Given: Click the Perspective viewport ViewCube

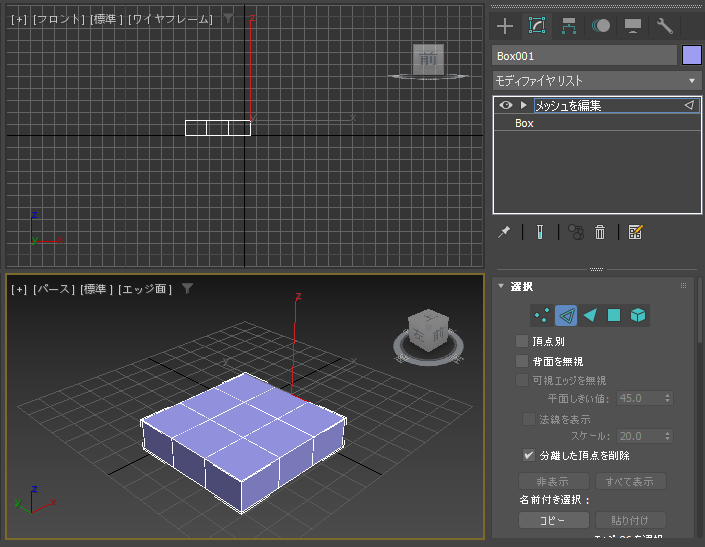Looking at the screenshot, I should pos(428,329).
